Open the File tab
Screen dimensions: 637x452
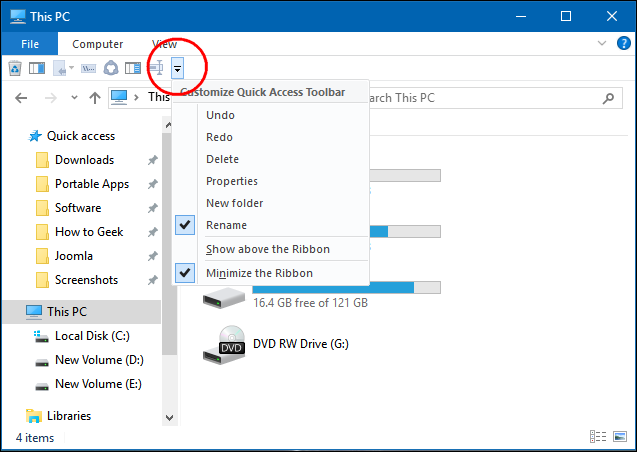pyautogui.click(x=29, y=44)
